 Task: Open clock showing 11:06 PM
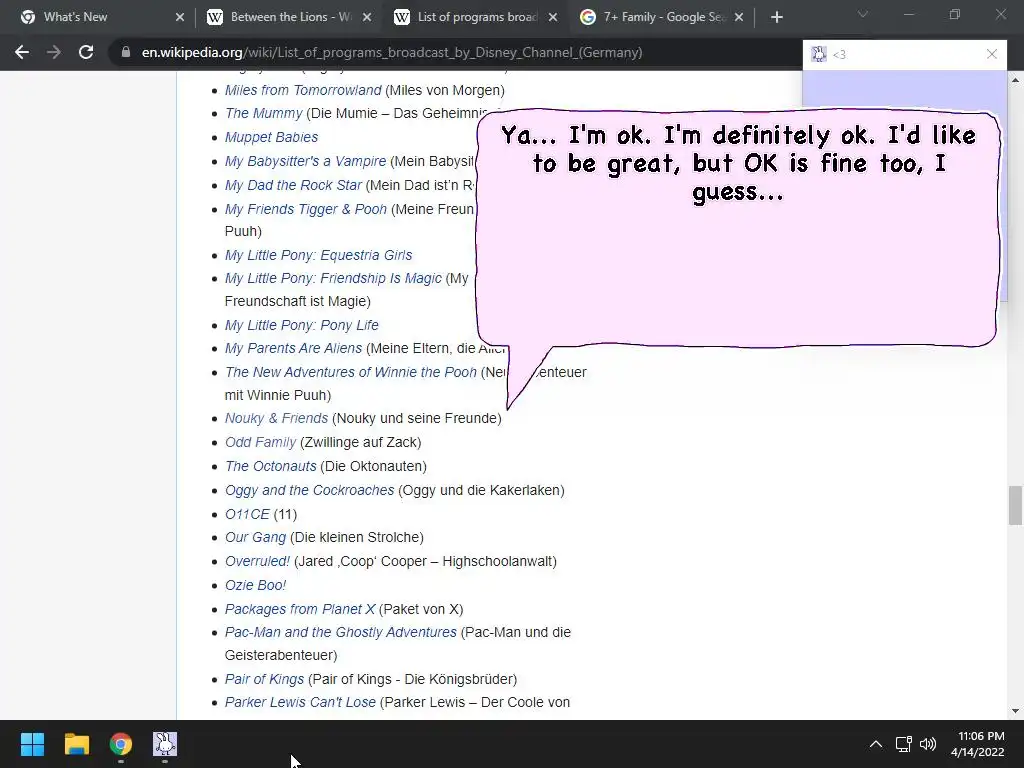click(978, 744)
